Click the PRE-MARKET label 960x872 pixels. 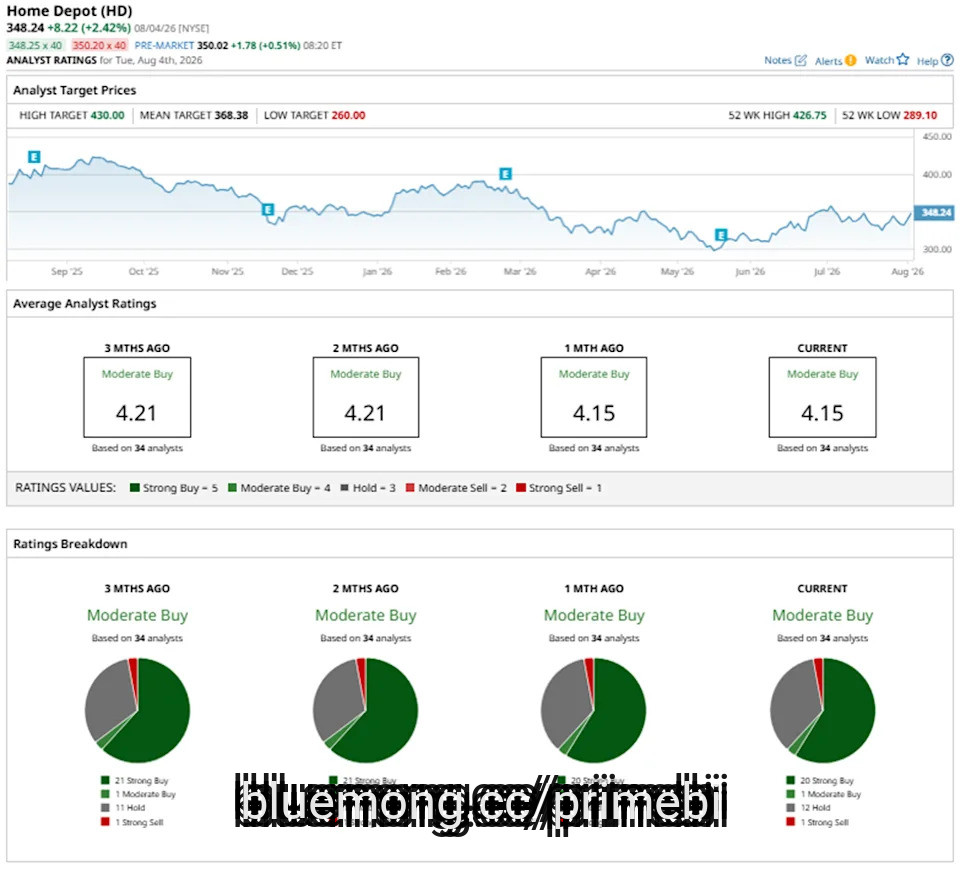coord(164,45)
